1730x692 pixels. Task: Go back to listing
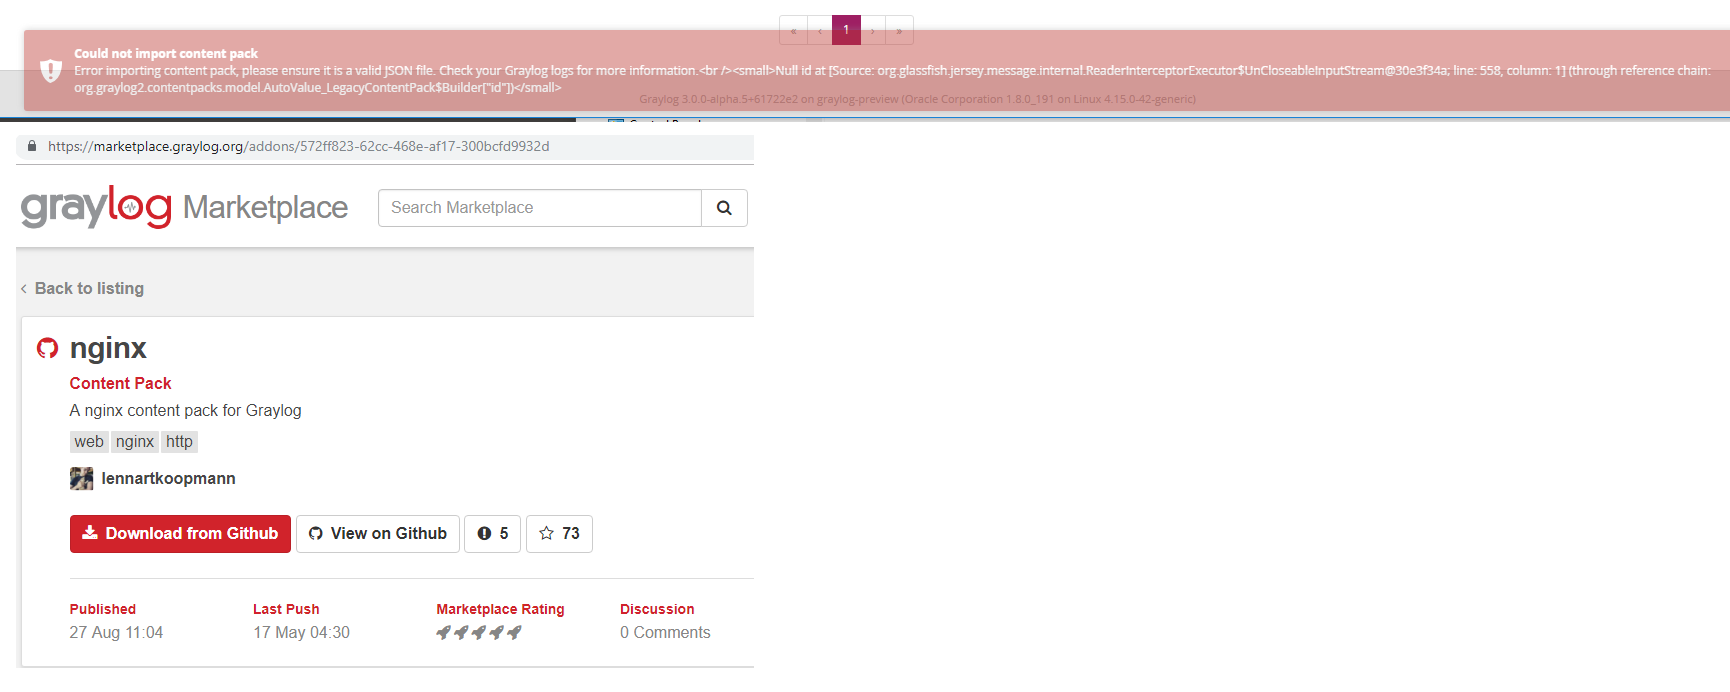(x=82, y=288)
